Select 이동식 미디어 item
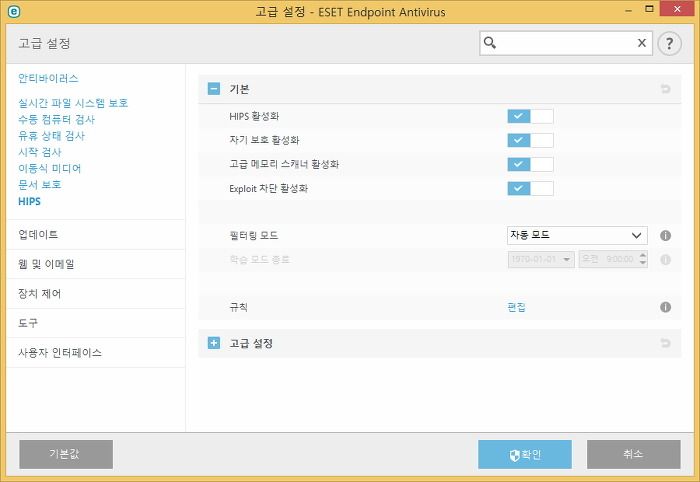Screen dimensions: 700x482 tap(50, 168)
